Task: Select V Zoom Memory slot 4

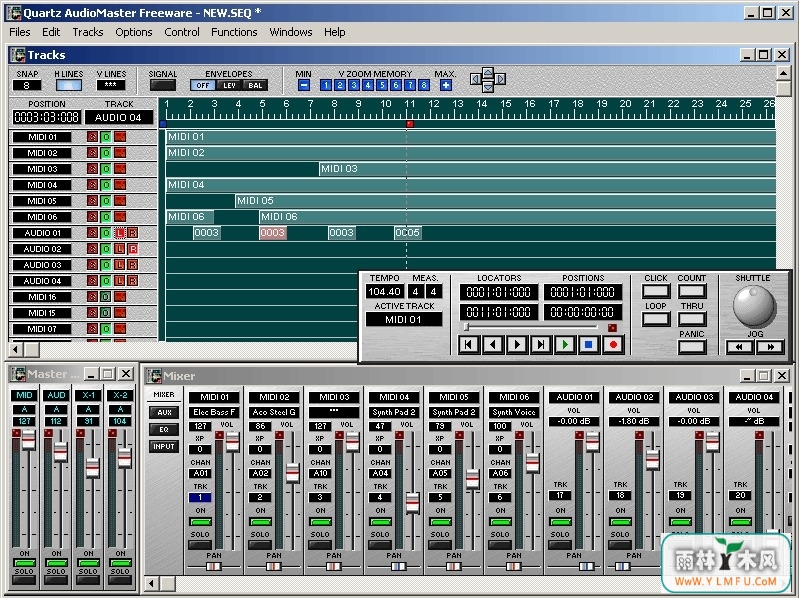Action: [367, 85]
